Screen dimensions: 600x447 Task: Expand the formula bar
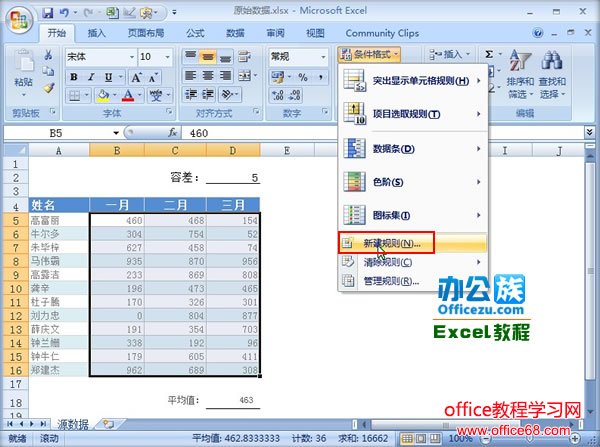tap(589, 132)
